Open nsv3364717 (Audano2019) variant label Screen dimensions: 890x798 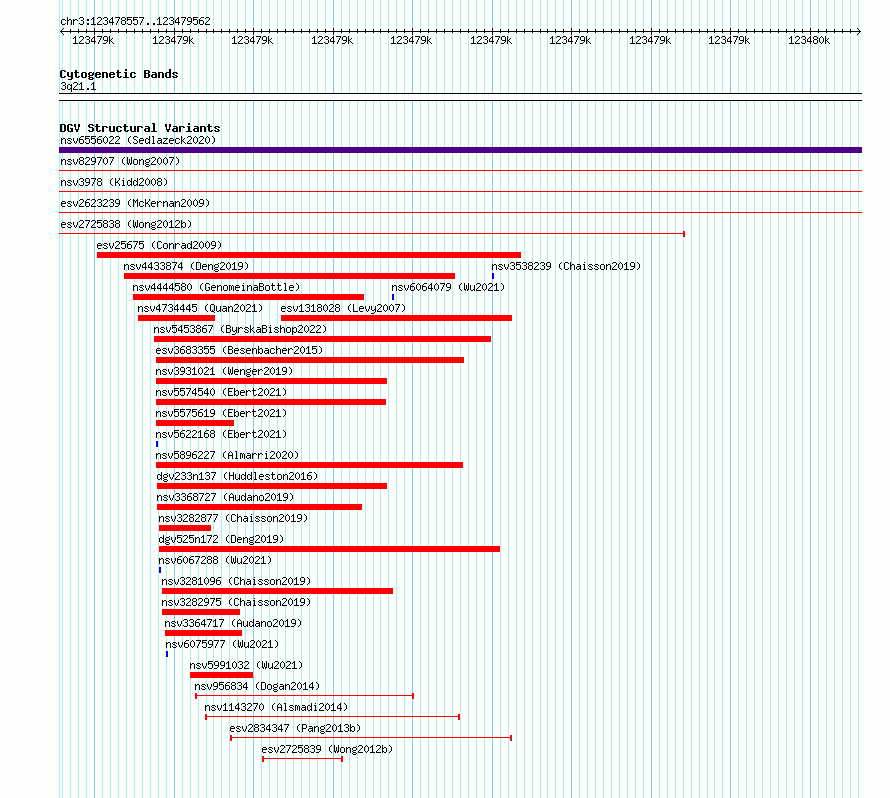pos(233,623)
